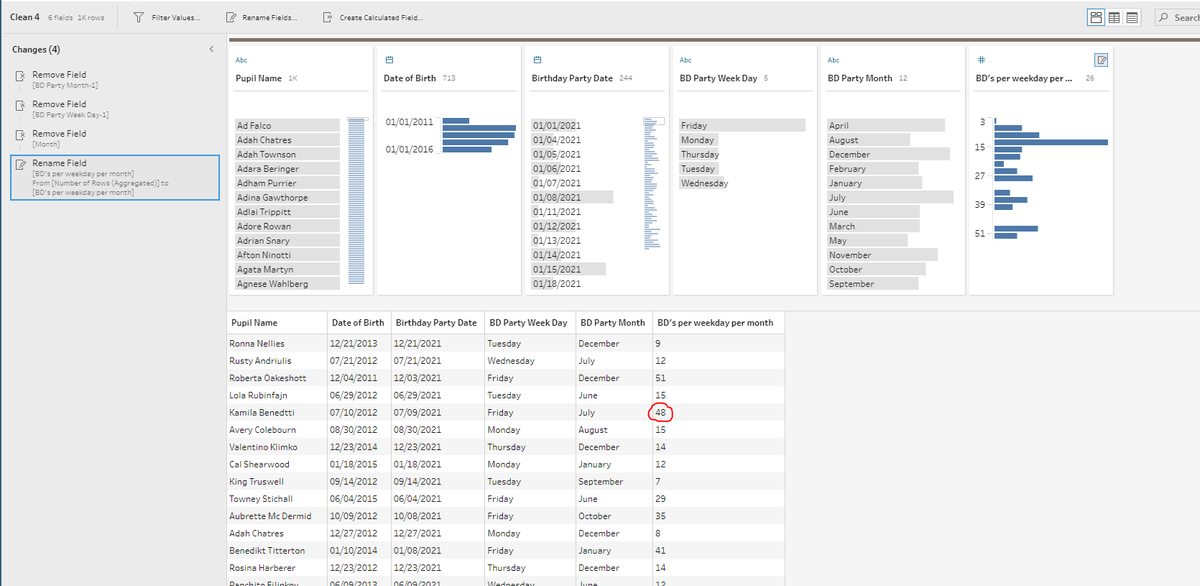Click Abc data type icon for Pupil Name
Image resolution: width=1200 pixels, height=586 pixels.
(241, 60)
